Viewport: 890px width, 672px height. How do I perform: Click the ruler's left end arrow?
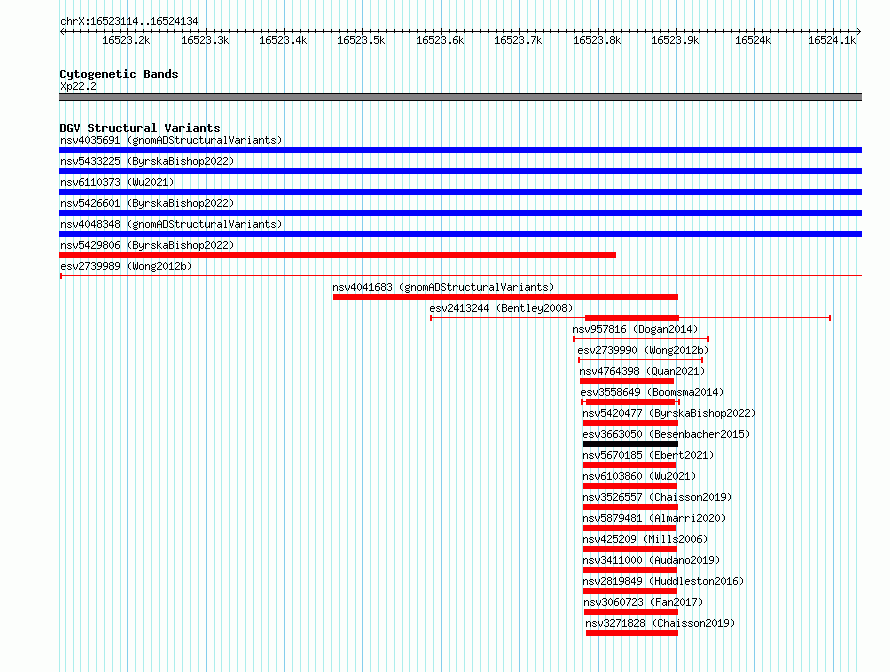62,32
